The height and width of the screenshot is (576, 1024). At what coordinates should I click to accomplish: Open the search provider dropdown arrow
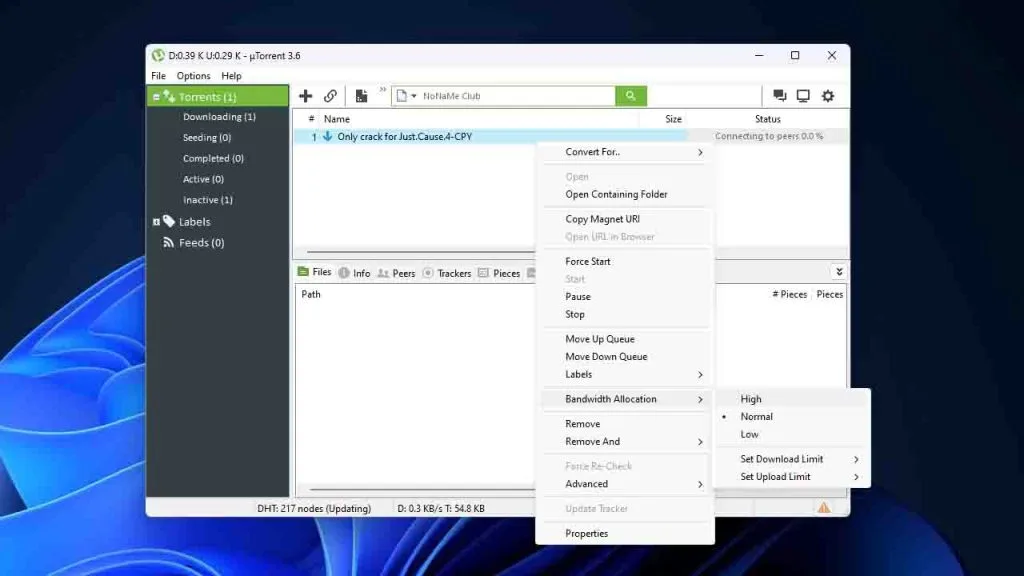413,96
